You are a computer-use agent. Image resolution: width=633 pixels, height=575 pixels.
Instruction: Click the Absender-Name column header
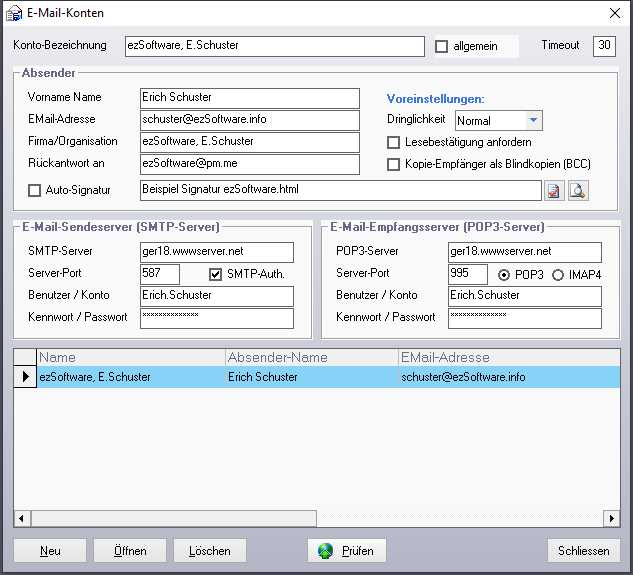[310, 357]
